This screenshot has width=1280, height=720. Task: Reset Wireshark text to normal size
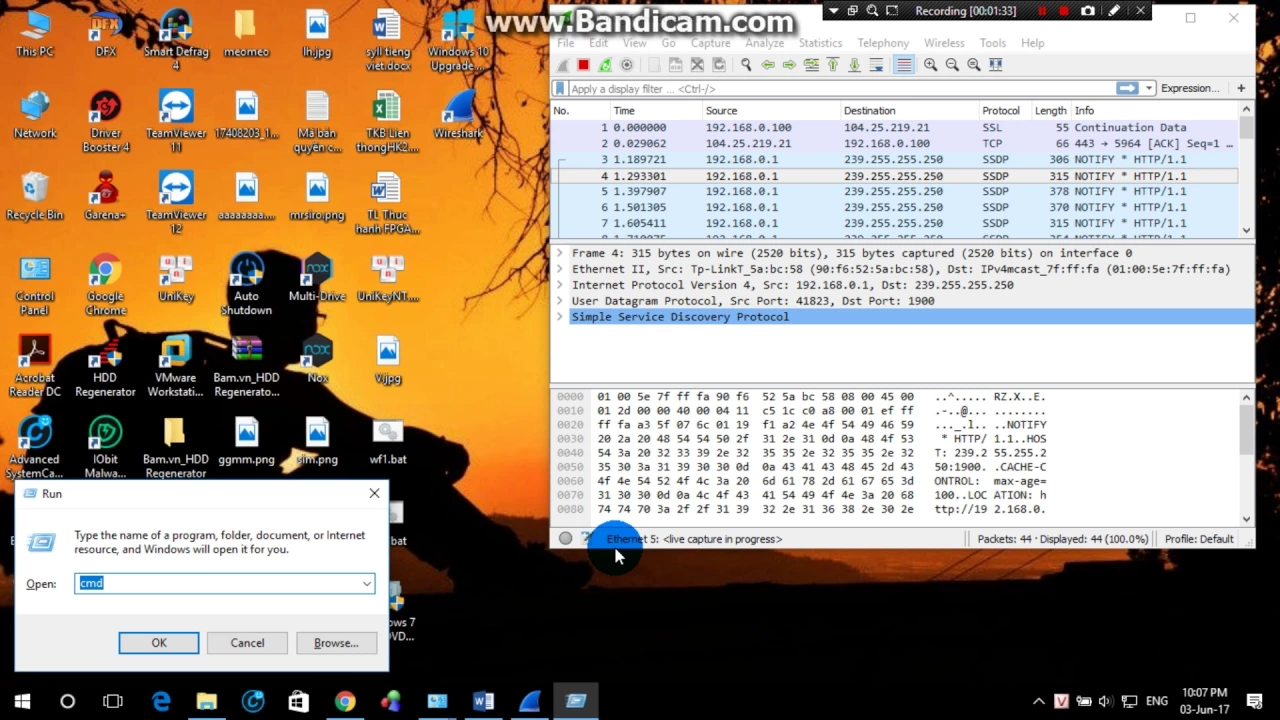974,65
